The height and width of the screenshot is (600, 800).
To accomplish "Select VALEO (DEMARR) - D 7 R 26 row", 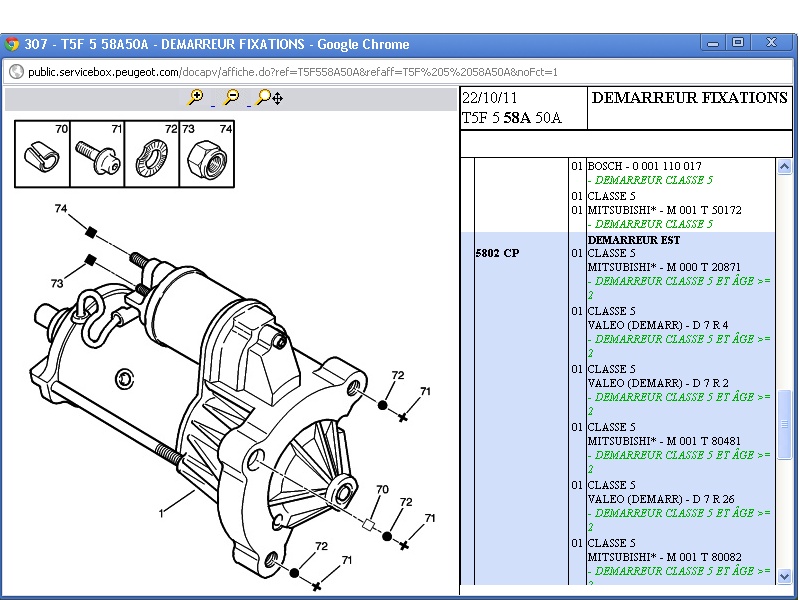I will point(661,499).
